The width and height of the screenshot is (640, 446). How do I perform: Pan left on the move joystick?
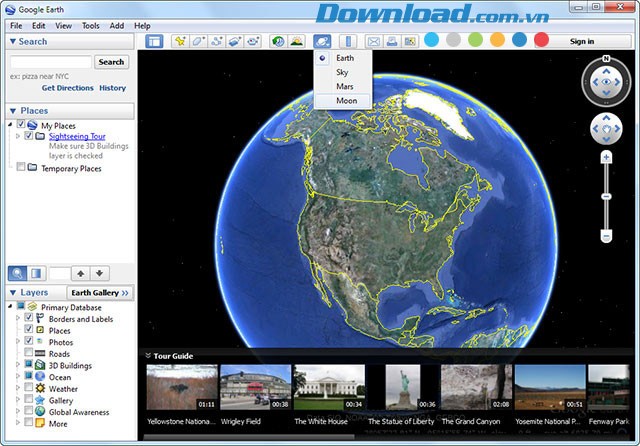[x=595, y=129]
